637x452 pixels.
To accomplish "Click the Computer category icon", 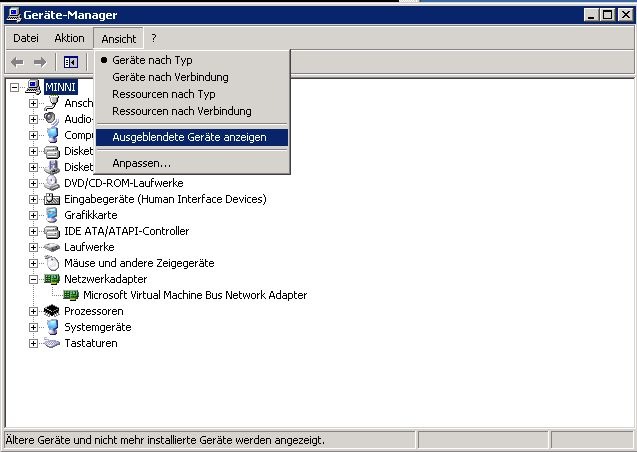I will click(52, 135).
